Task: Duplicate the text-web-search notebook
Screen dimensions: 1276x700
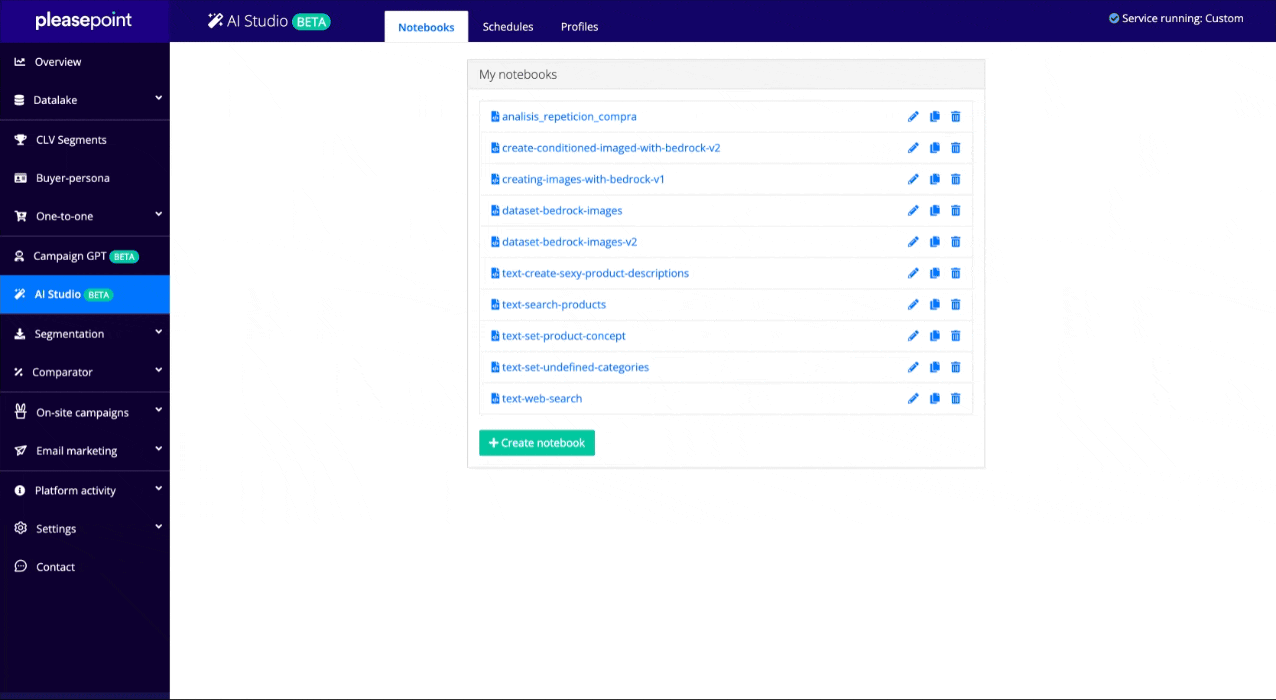Action: (x=935, y=399)
